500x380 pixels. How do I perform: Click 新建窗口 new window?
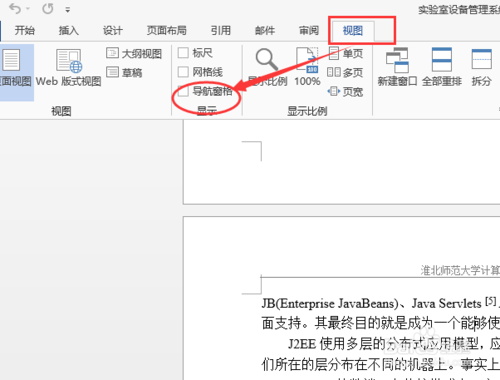pyautogui.click(x=397, y=68)
